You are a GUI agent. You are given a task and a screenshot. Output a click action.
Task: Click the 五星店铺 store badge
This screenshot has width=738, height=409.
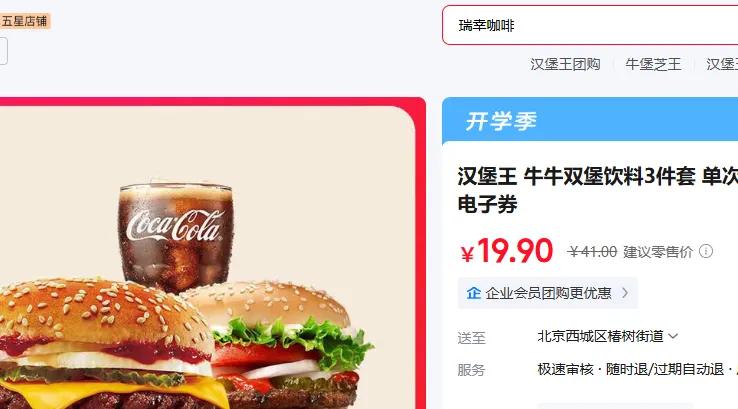pyautogui.click(x=24, y=21)
